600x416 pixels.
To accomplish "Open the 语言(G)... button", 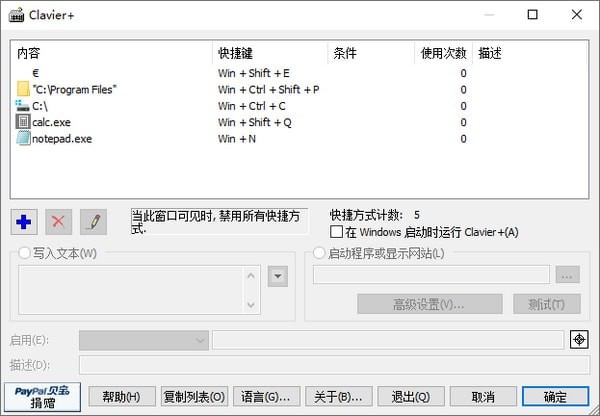I will tap(266, 396).
